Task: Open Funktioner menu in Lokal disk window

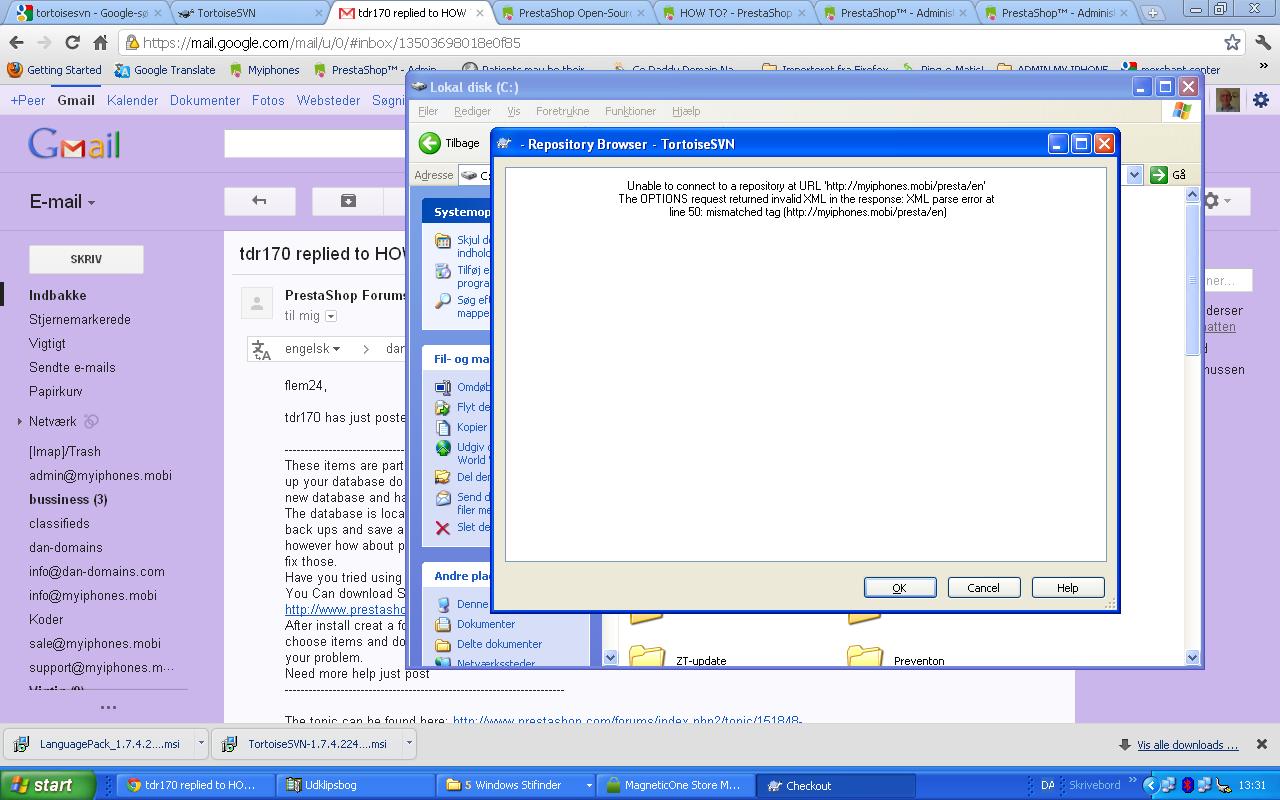Action: click(x=630, y=111)
